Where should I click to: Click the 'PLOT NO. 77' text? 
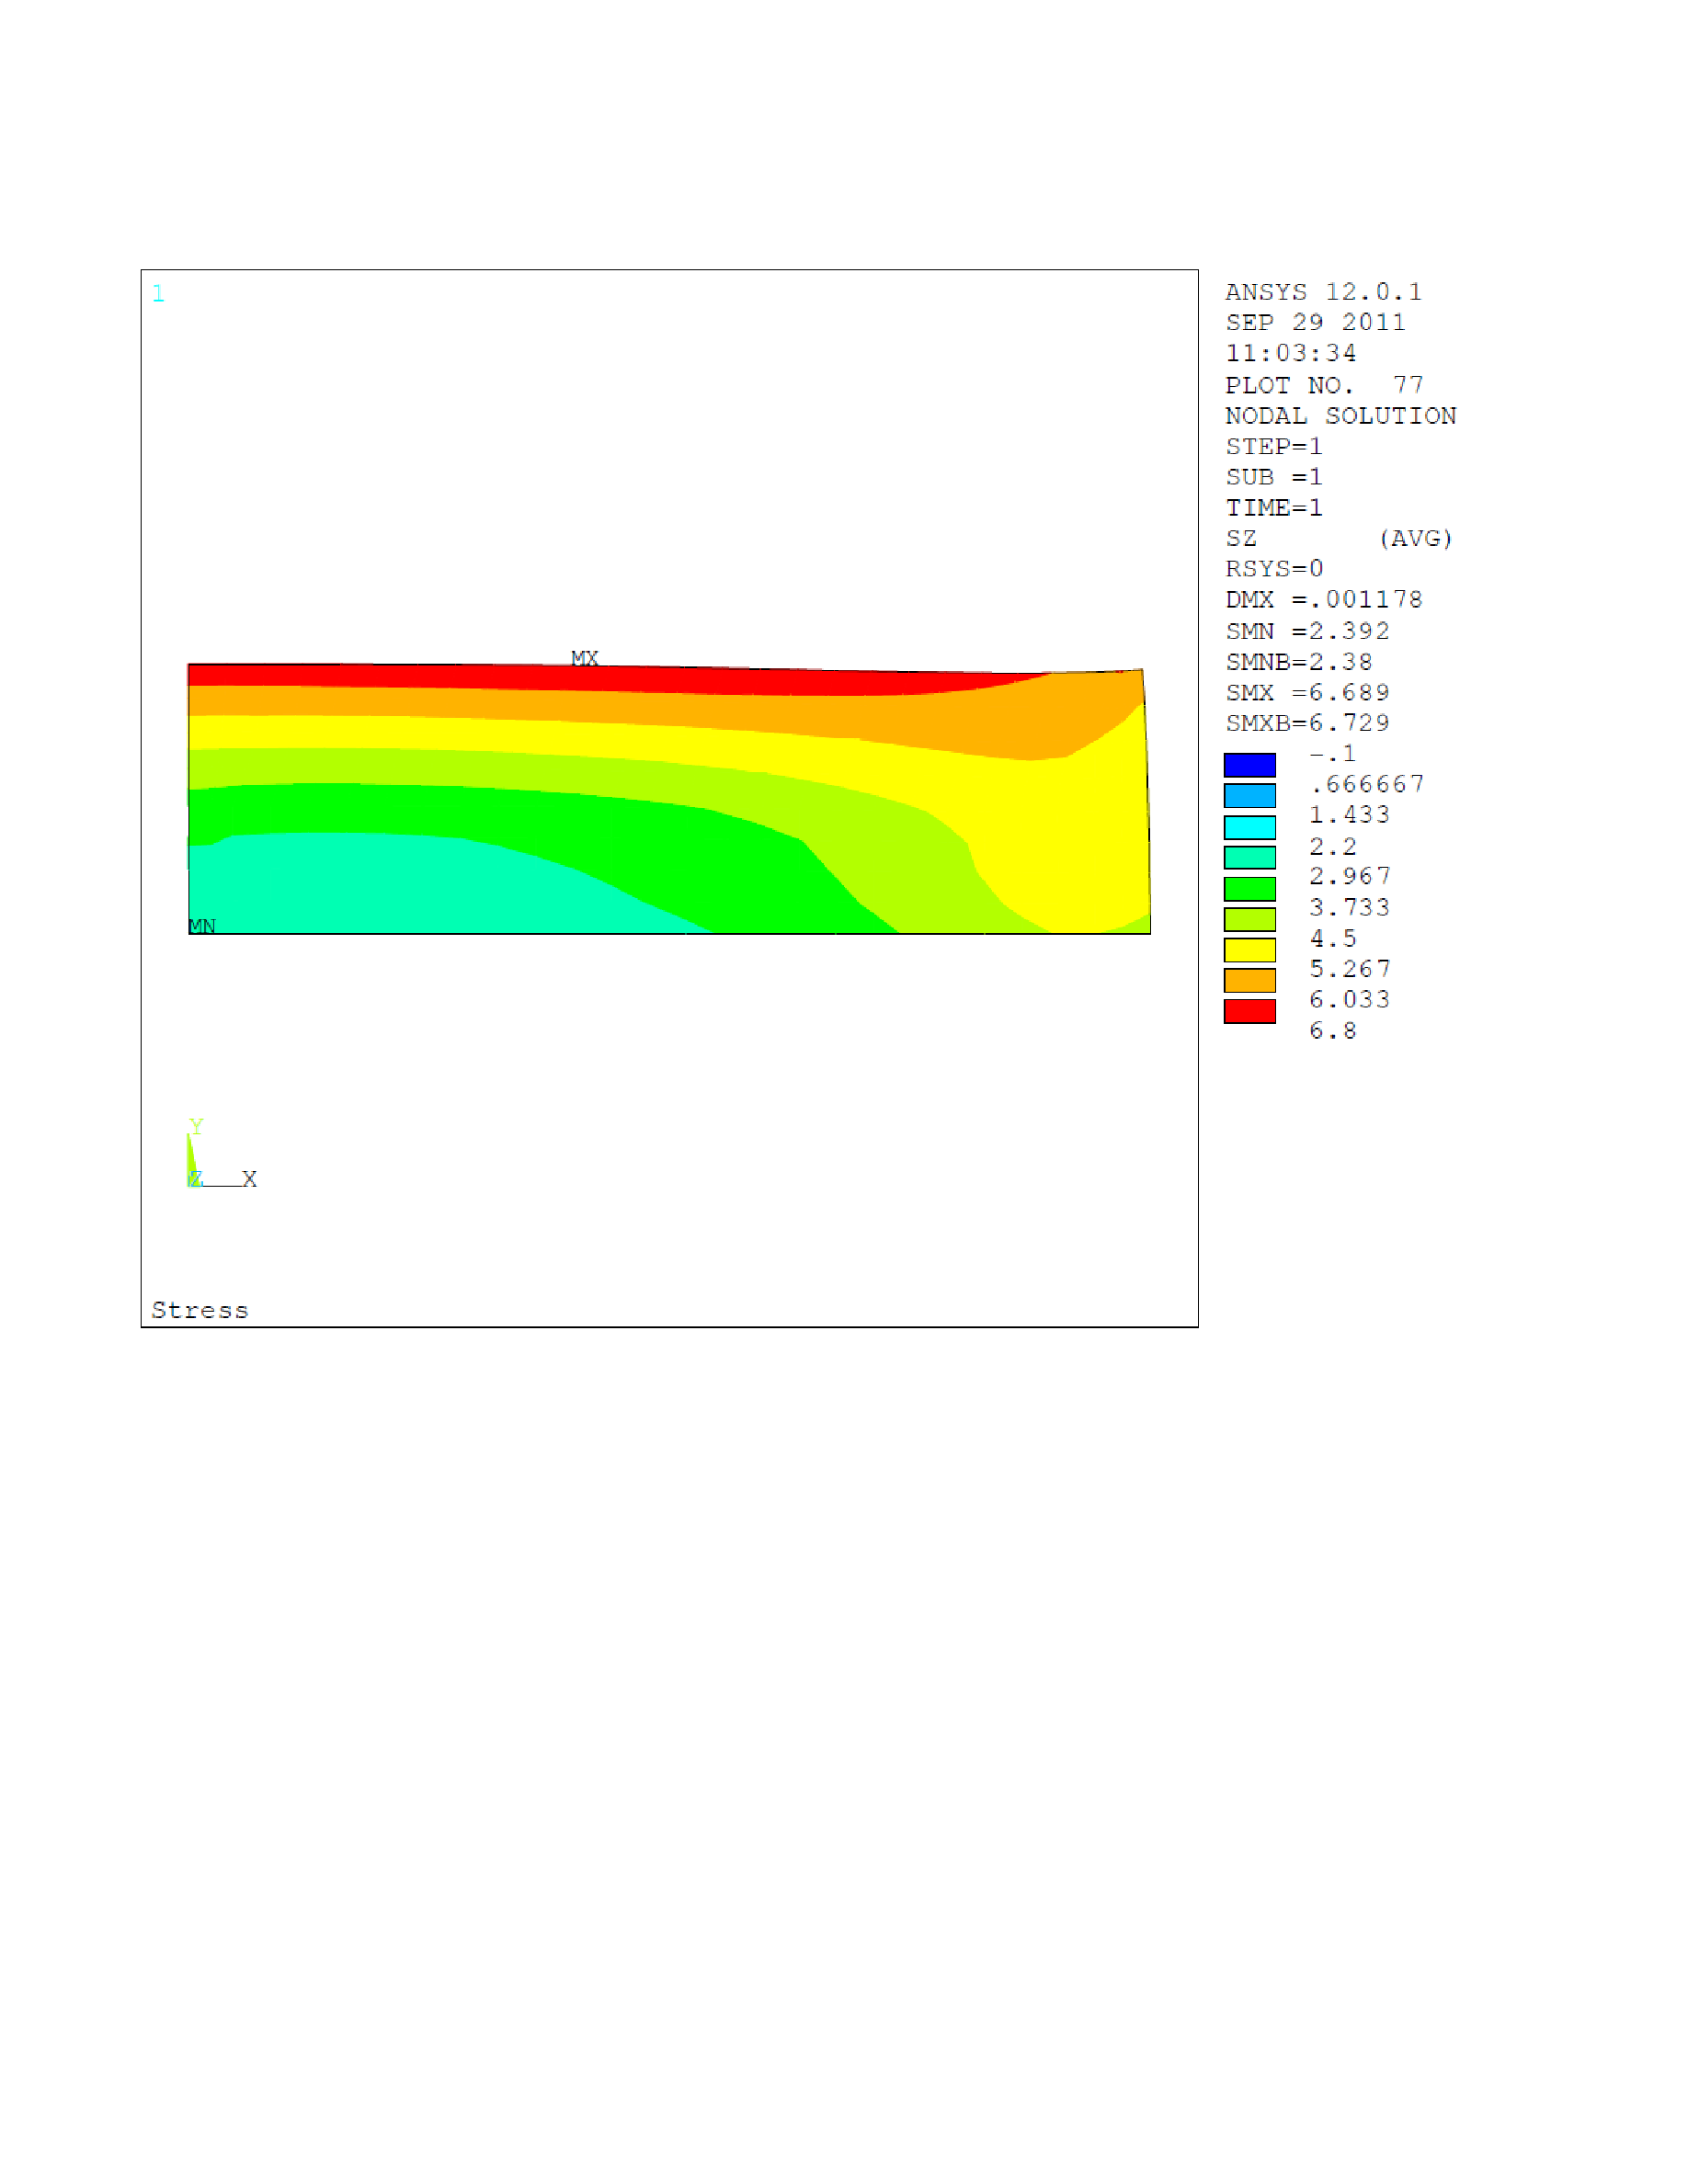(1324, 385)
